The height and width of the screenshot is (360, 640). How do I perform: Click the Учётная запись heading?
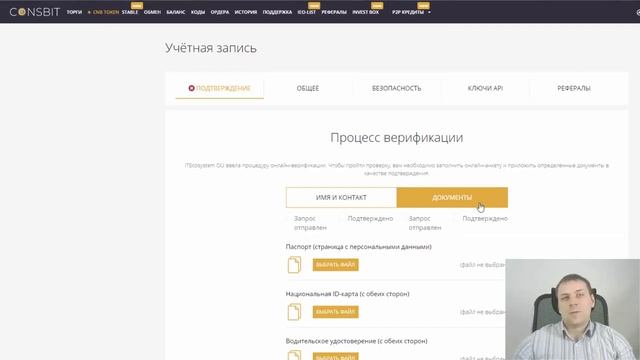point(211,48)
